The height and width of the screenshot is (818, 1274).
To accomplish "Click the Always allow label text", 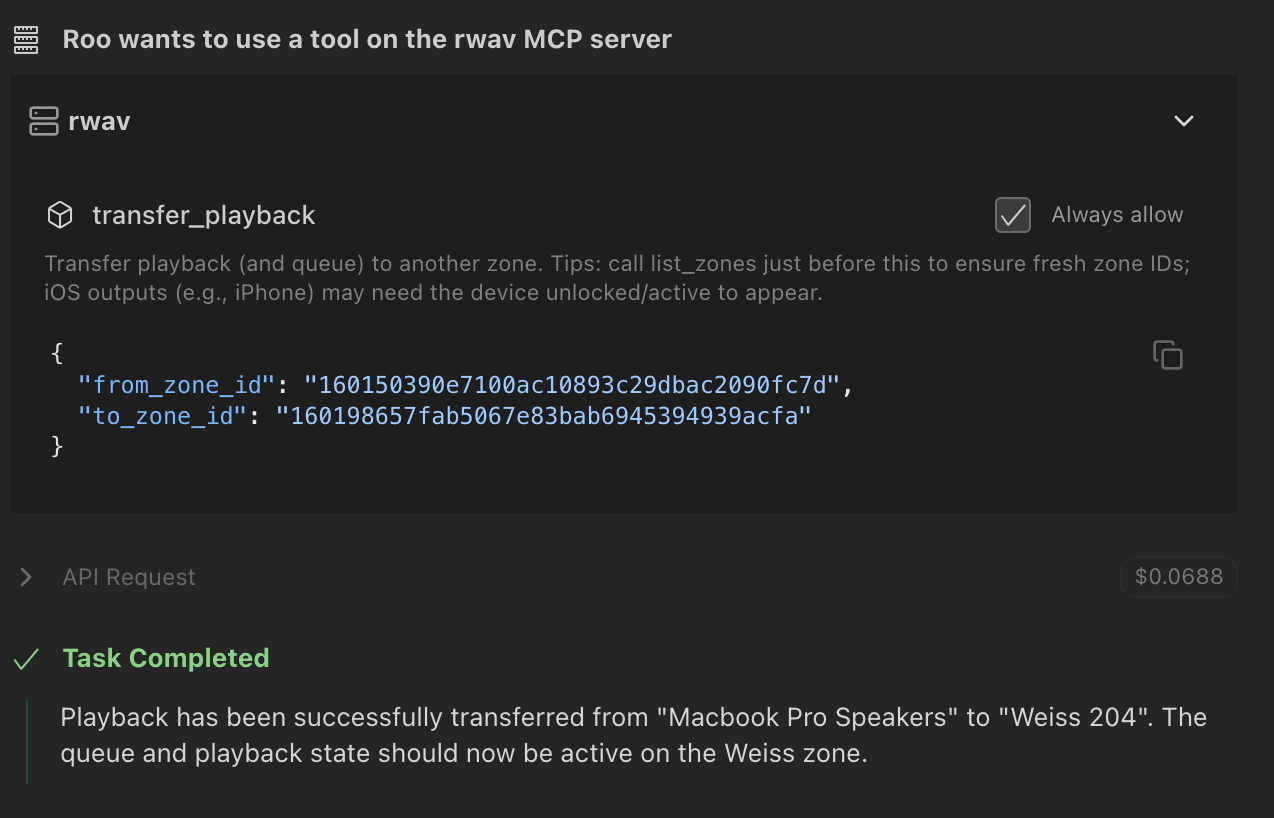I will (1117, 215).
